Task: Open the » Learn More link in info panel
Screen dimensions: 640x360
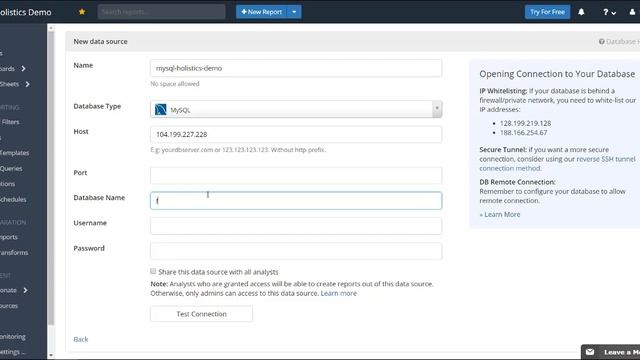Action: (500, 214)
